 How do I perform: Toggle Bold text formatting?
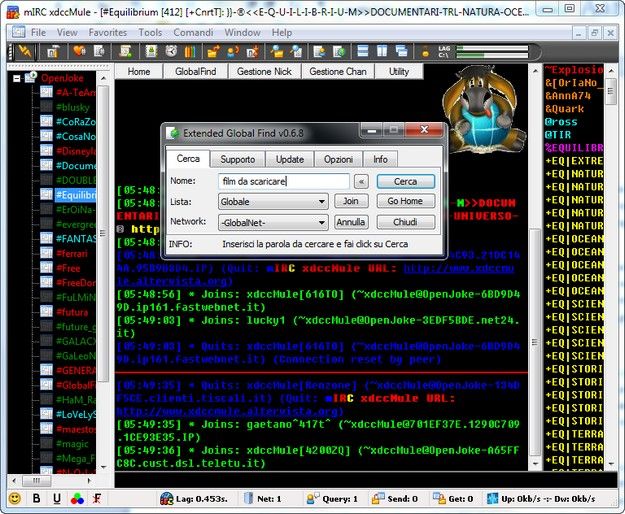pos(36,498)
